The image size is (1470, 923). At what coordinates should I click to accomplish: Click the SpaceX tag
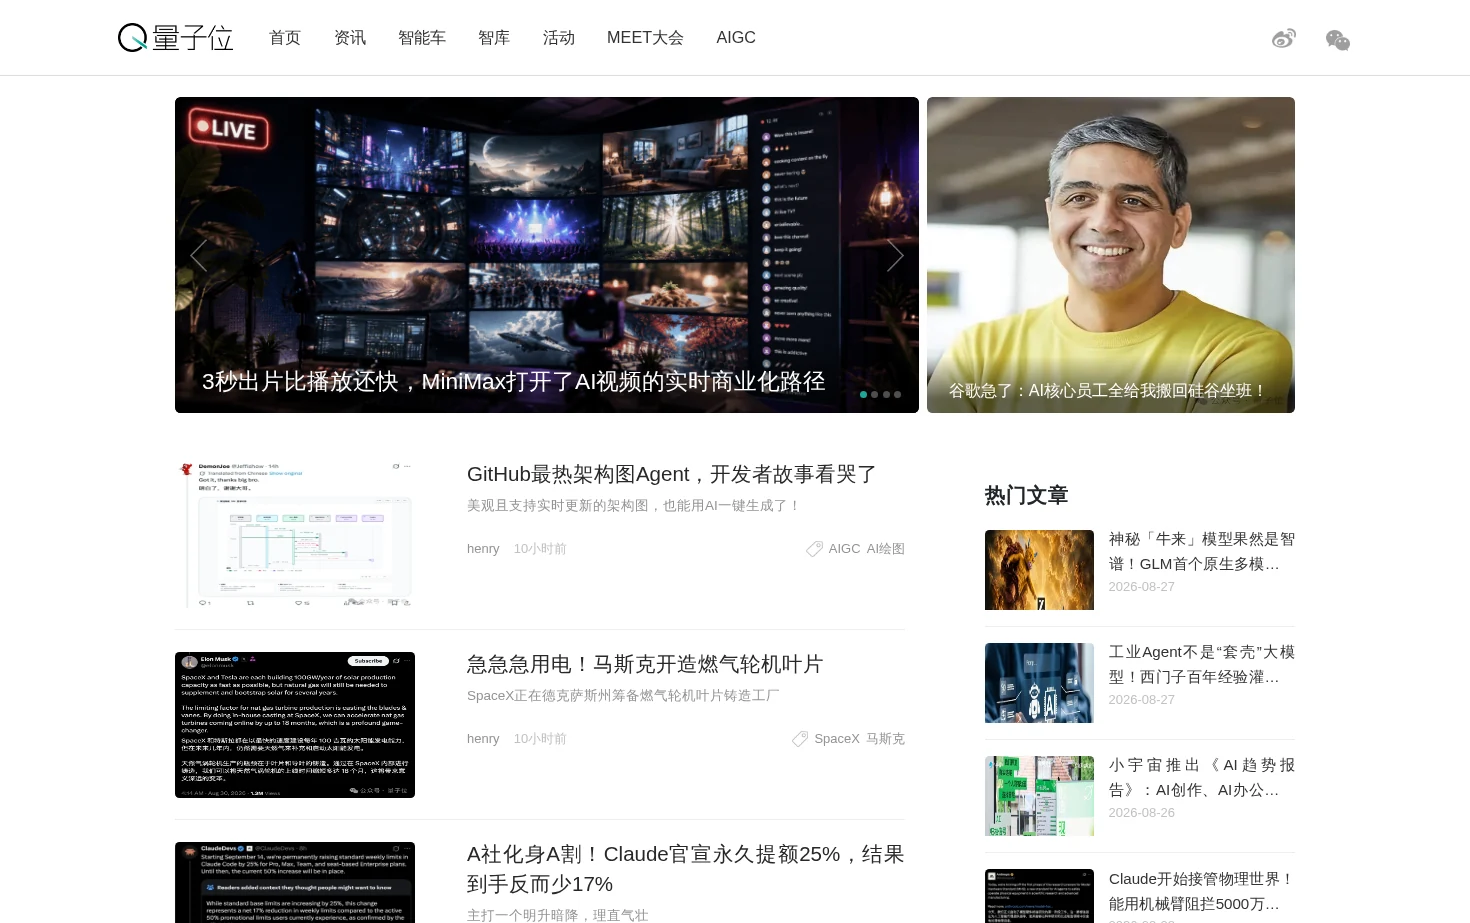click(837, 739)
